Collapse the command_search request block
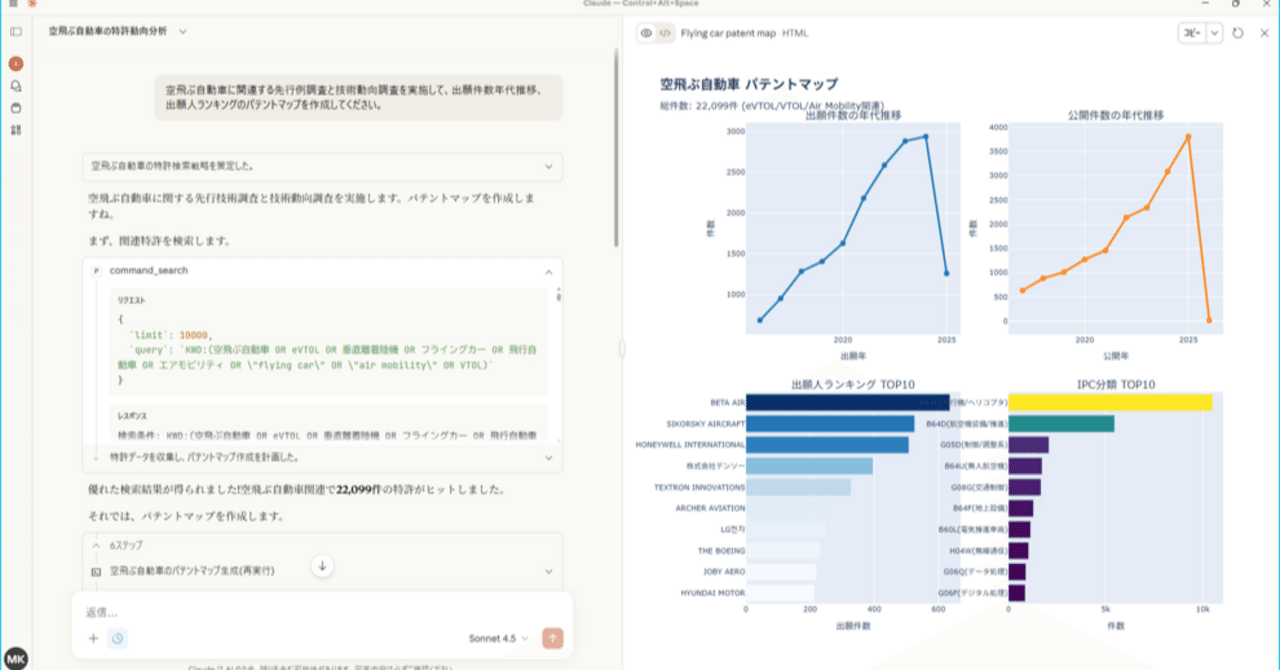 click(547, 270)
